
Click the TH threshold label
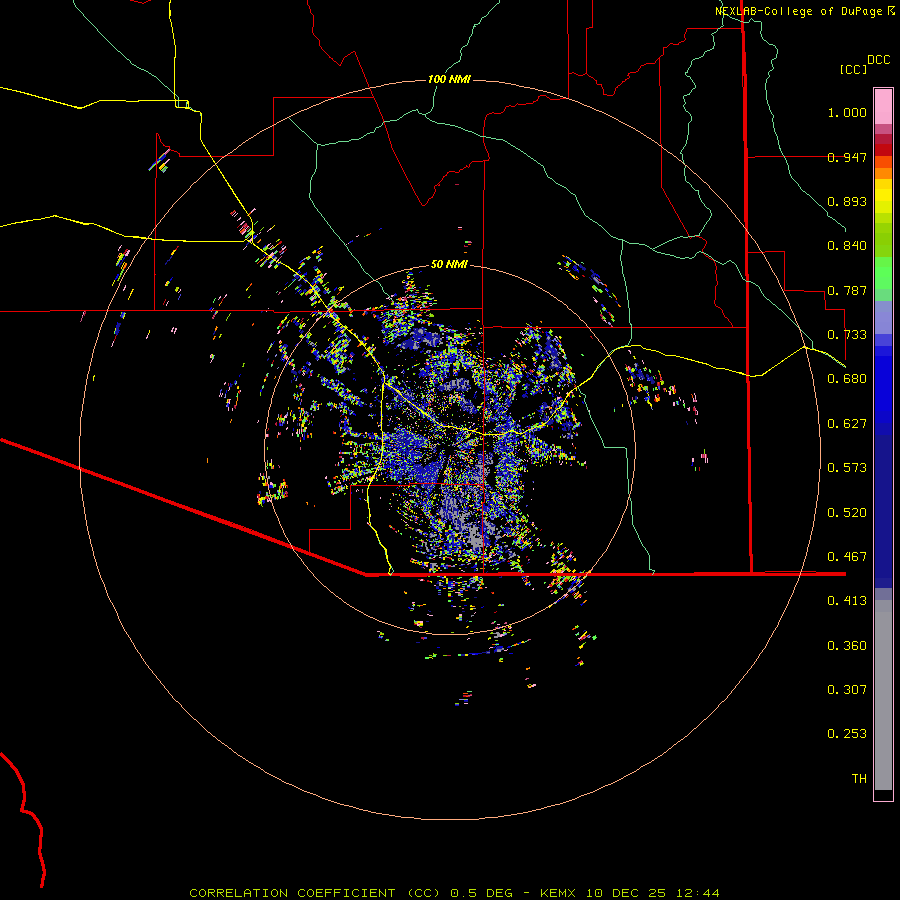(859, 779)
